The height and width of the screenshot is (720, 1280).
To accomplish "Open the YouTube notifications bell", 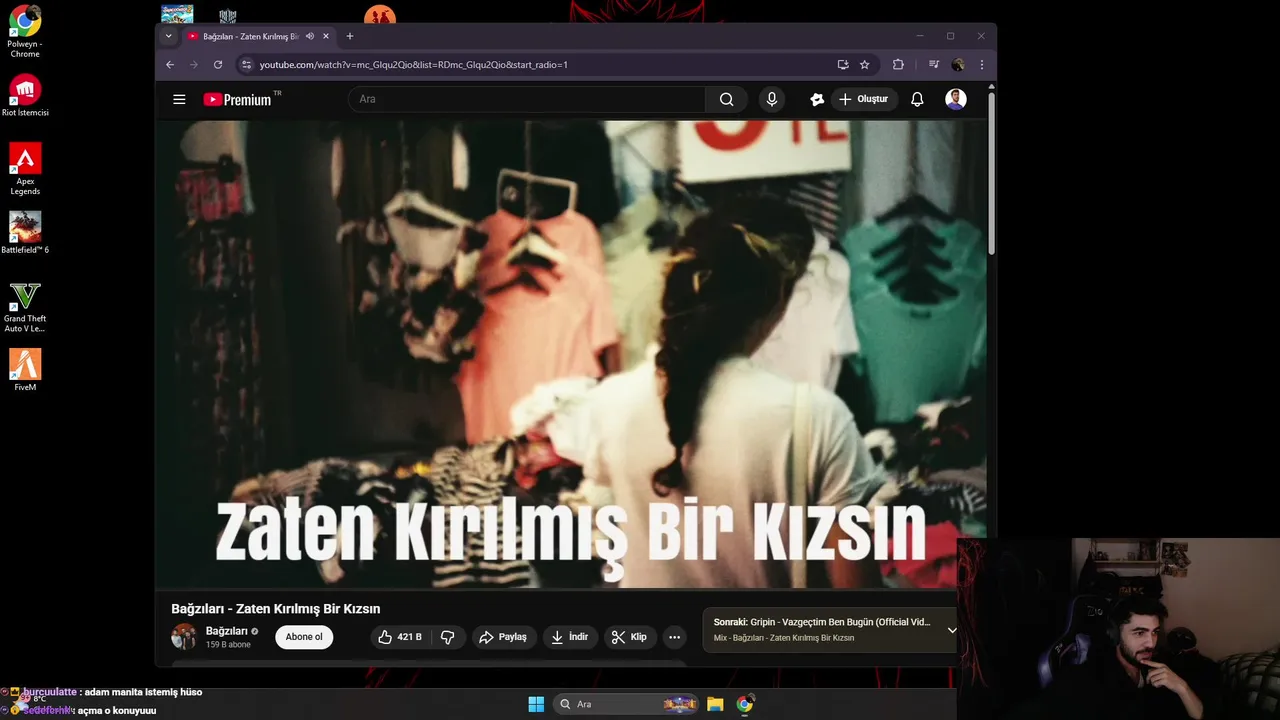I will click(917, 99).
